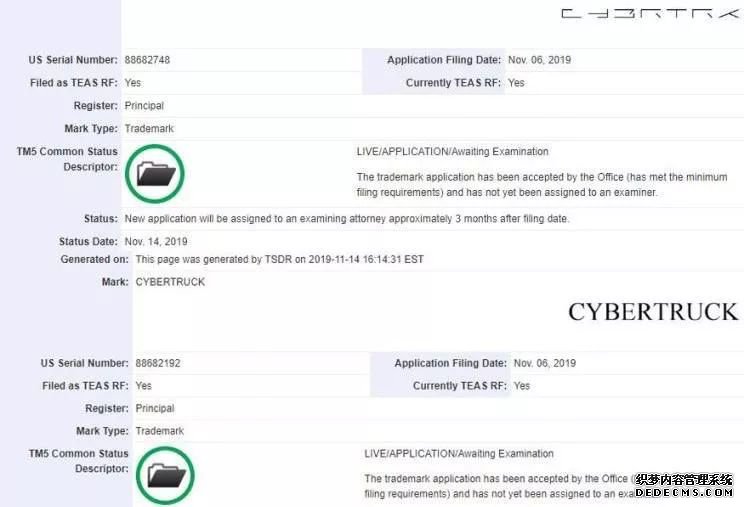The image size is (744, 507).
Task: Click the first record's 'Principal' register value
Action: [144, 106]
